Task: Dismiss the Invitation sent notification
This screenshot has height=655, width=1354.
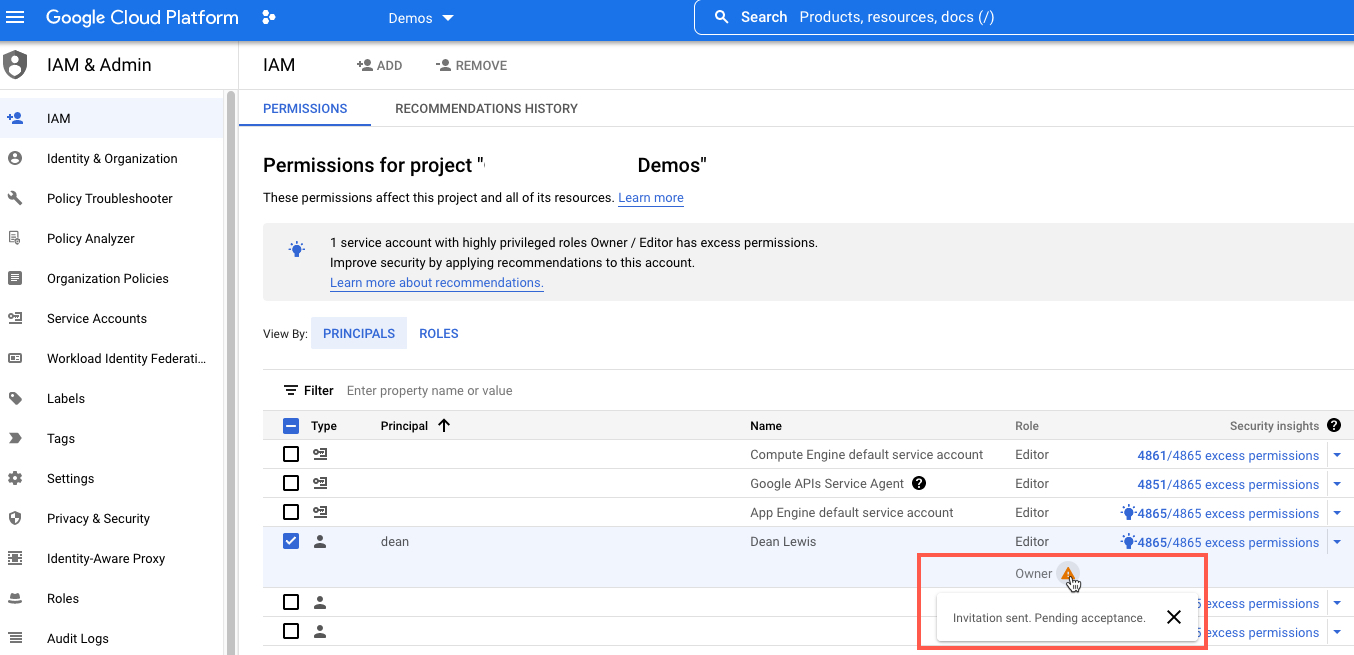Action: click(1174, 617)
